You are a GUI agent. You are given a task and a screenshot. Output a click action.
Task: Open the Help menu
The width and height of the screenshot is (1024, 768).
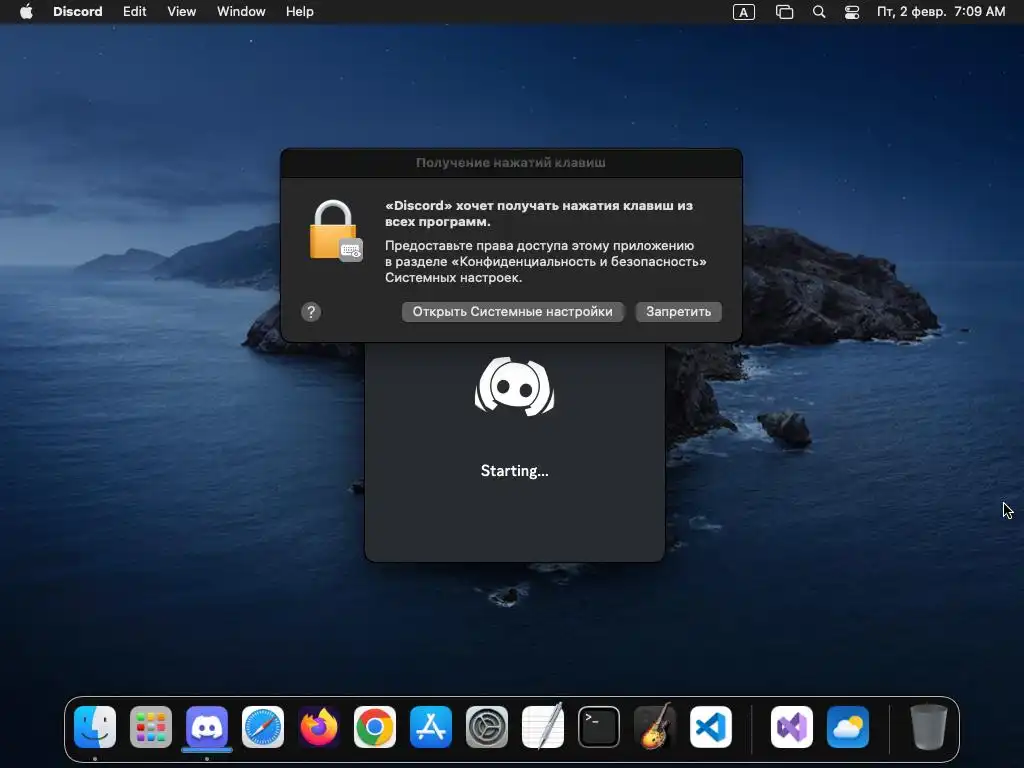[x=300, y=12]
